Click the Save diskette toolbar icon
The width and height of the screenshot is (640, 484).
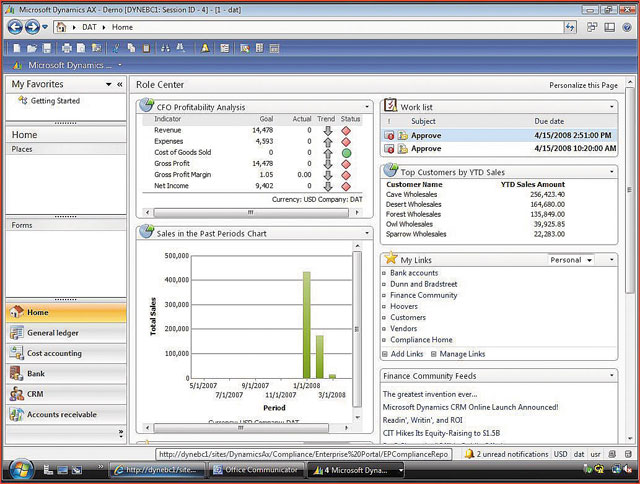coord(47,48)
